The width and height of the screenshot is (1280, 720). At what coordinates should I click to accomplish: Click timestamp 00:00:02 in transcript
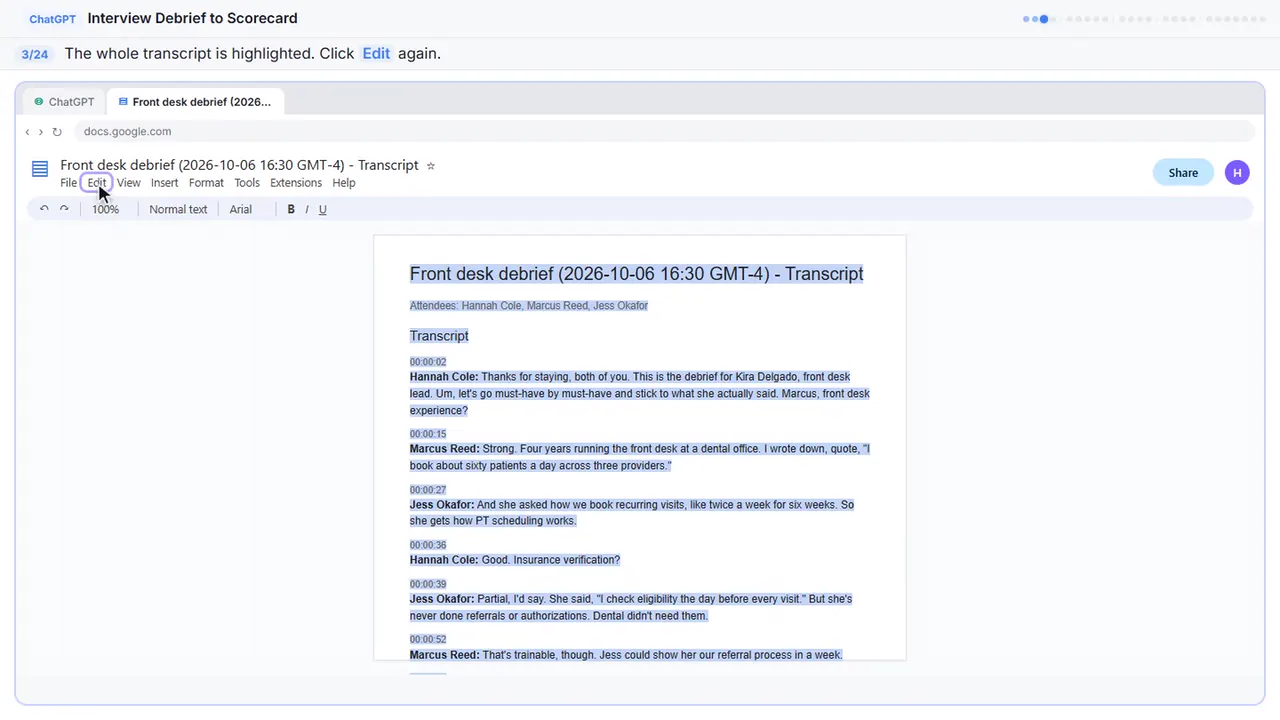pos(428,362)
